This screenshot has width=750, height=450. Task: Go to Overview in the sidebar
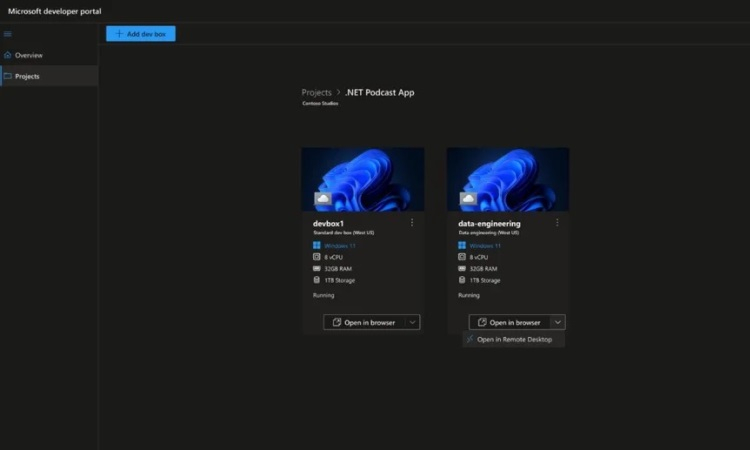pos(29,55)
